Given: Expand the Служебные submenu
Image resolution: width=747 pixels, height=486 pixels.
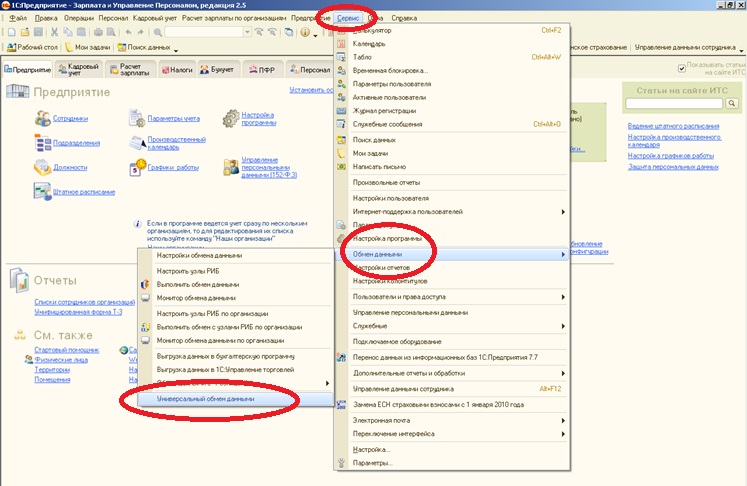Looking at the screenshot, I should (563, 326).
